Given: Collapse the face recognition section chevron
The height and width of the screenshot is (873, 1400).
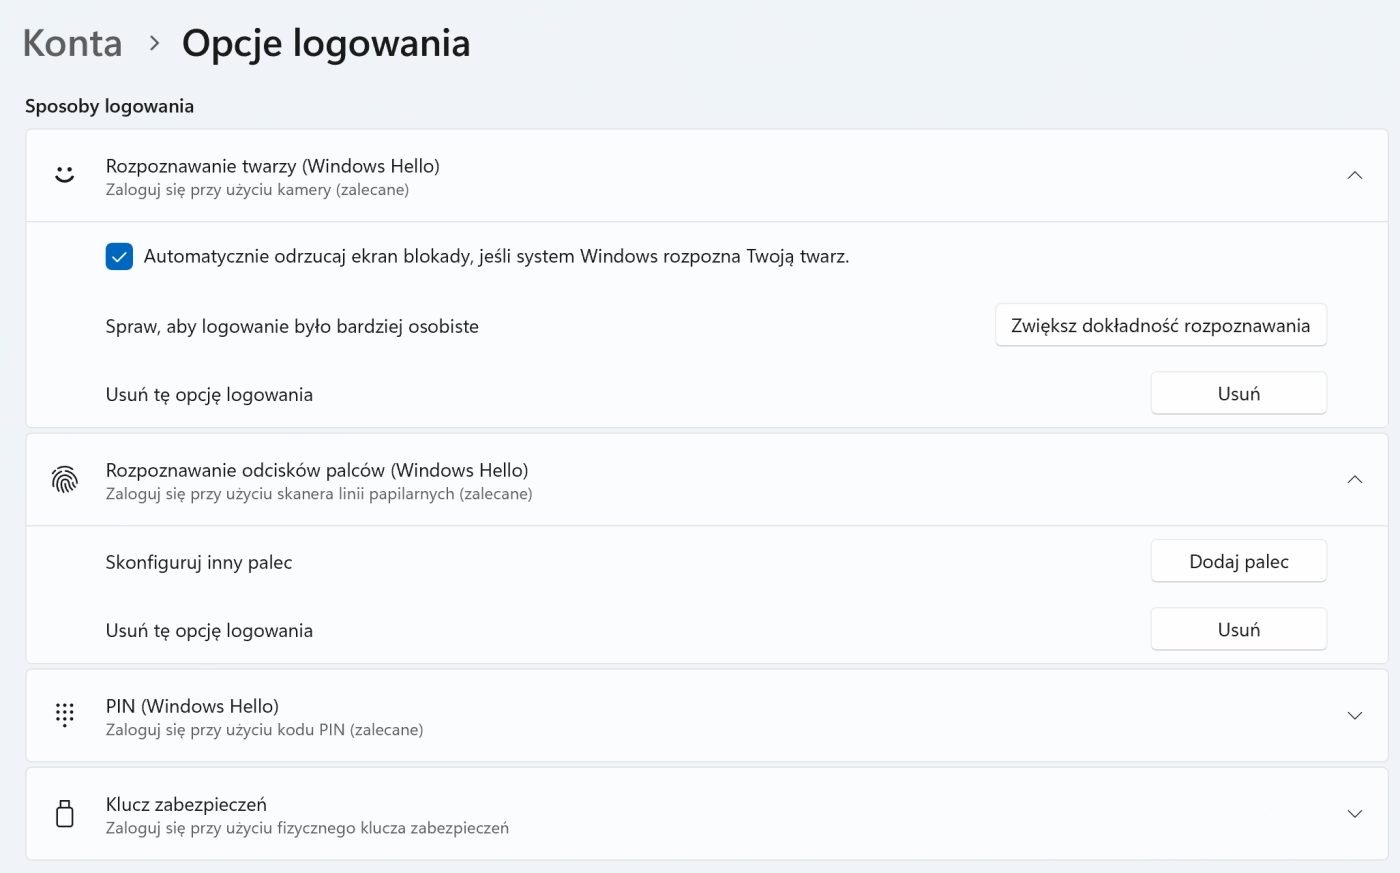Looking at the screenshot, I should [1355, 176].
